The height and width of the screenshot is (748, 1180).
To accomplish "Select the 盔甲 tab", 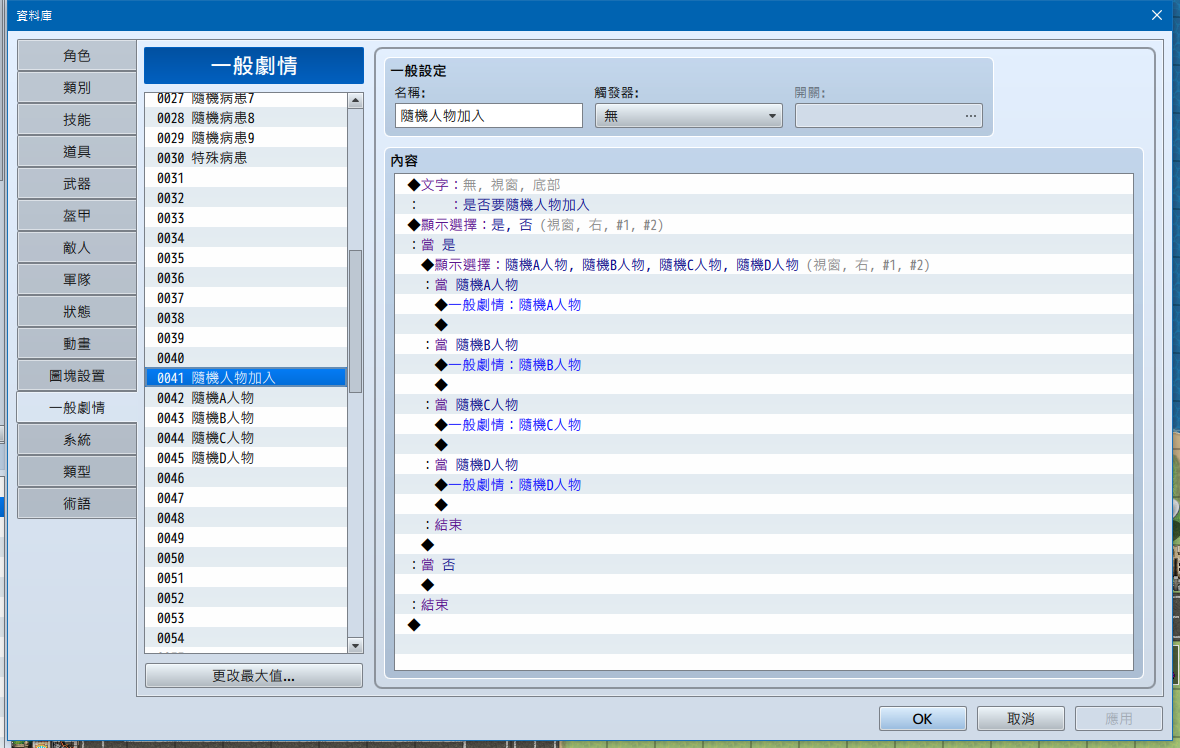I will click(x=77, y=215).
